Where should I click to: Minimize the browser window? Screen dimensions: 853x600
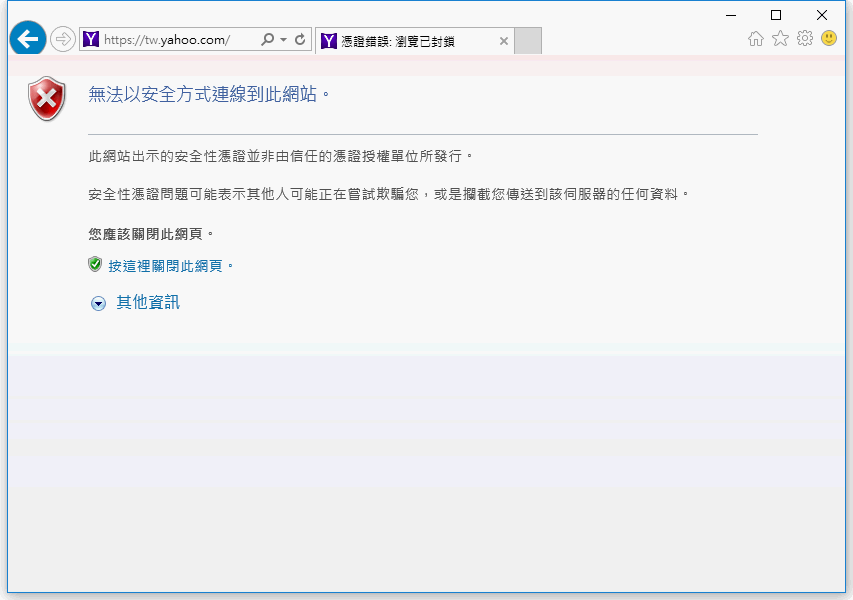point(731,15)
